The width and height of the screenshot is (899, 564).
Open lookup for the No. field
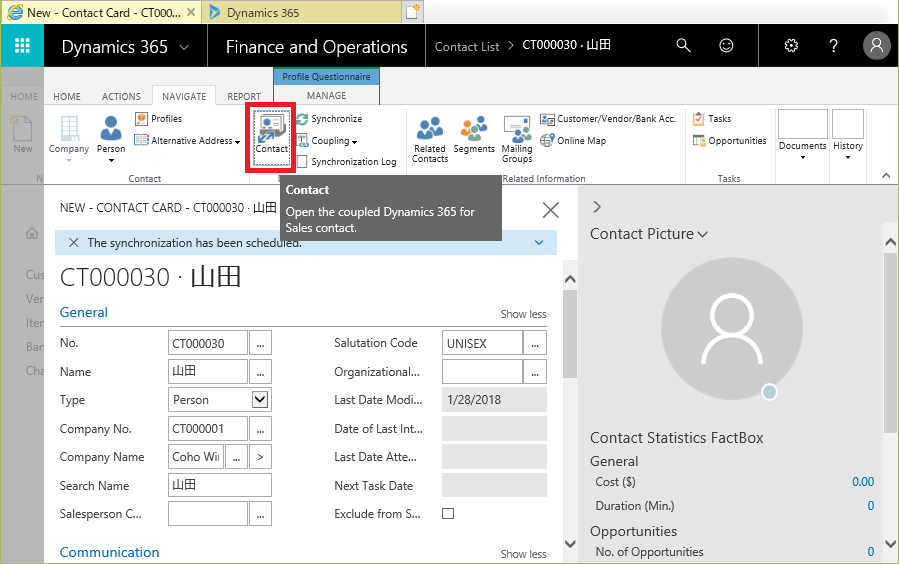[x=260, y=343]
